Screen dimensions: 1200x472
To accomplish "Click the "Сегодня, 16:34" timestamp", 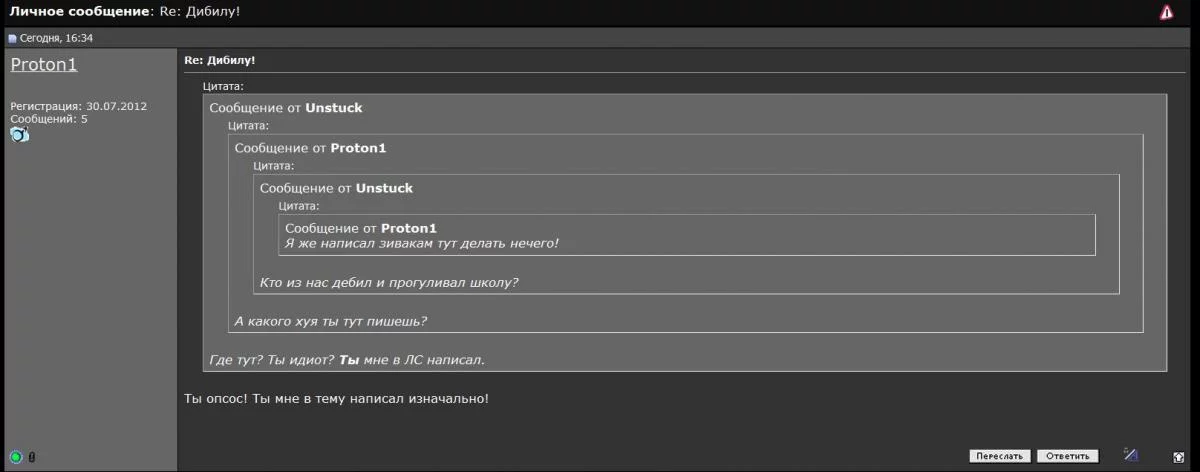I will click(57, 39).
